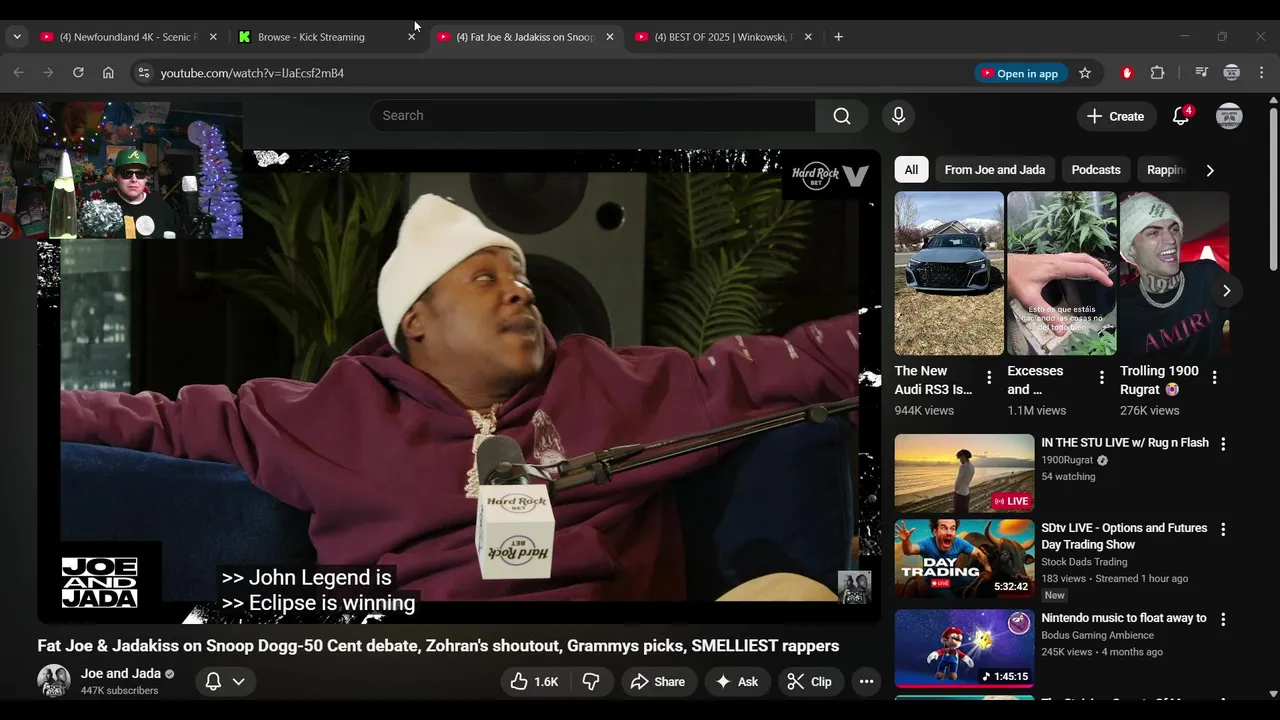Open The New Audi RS3 short thumbnail
This screenshot has width=1280, height=720.
pyautogui.click(x=949, y=273)
